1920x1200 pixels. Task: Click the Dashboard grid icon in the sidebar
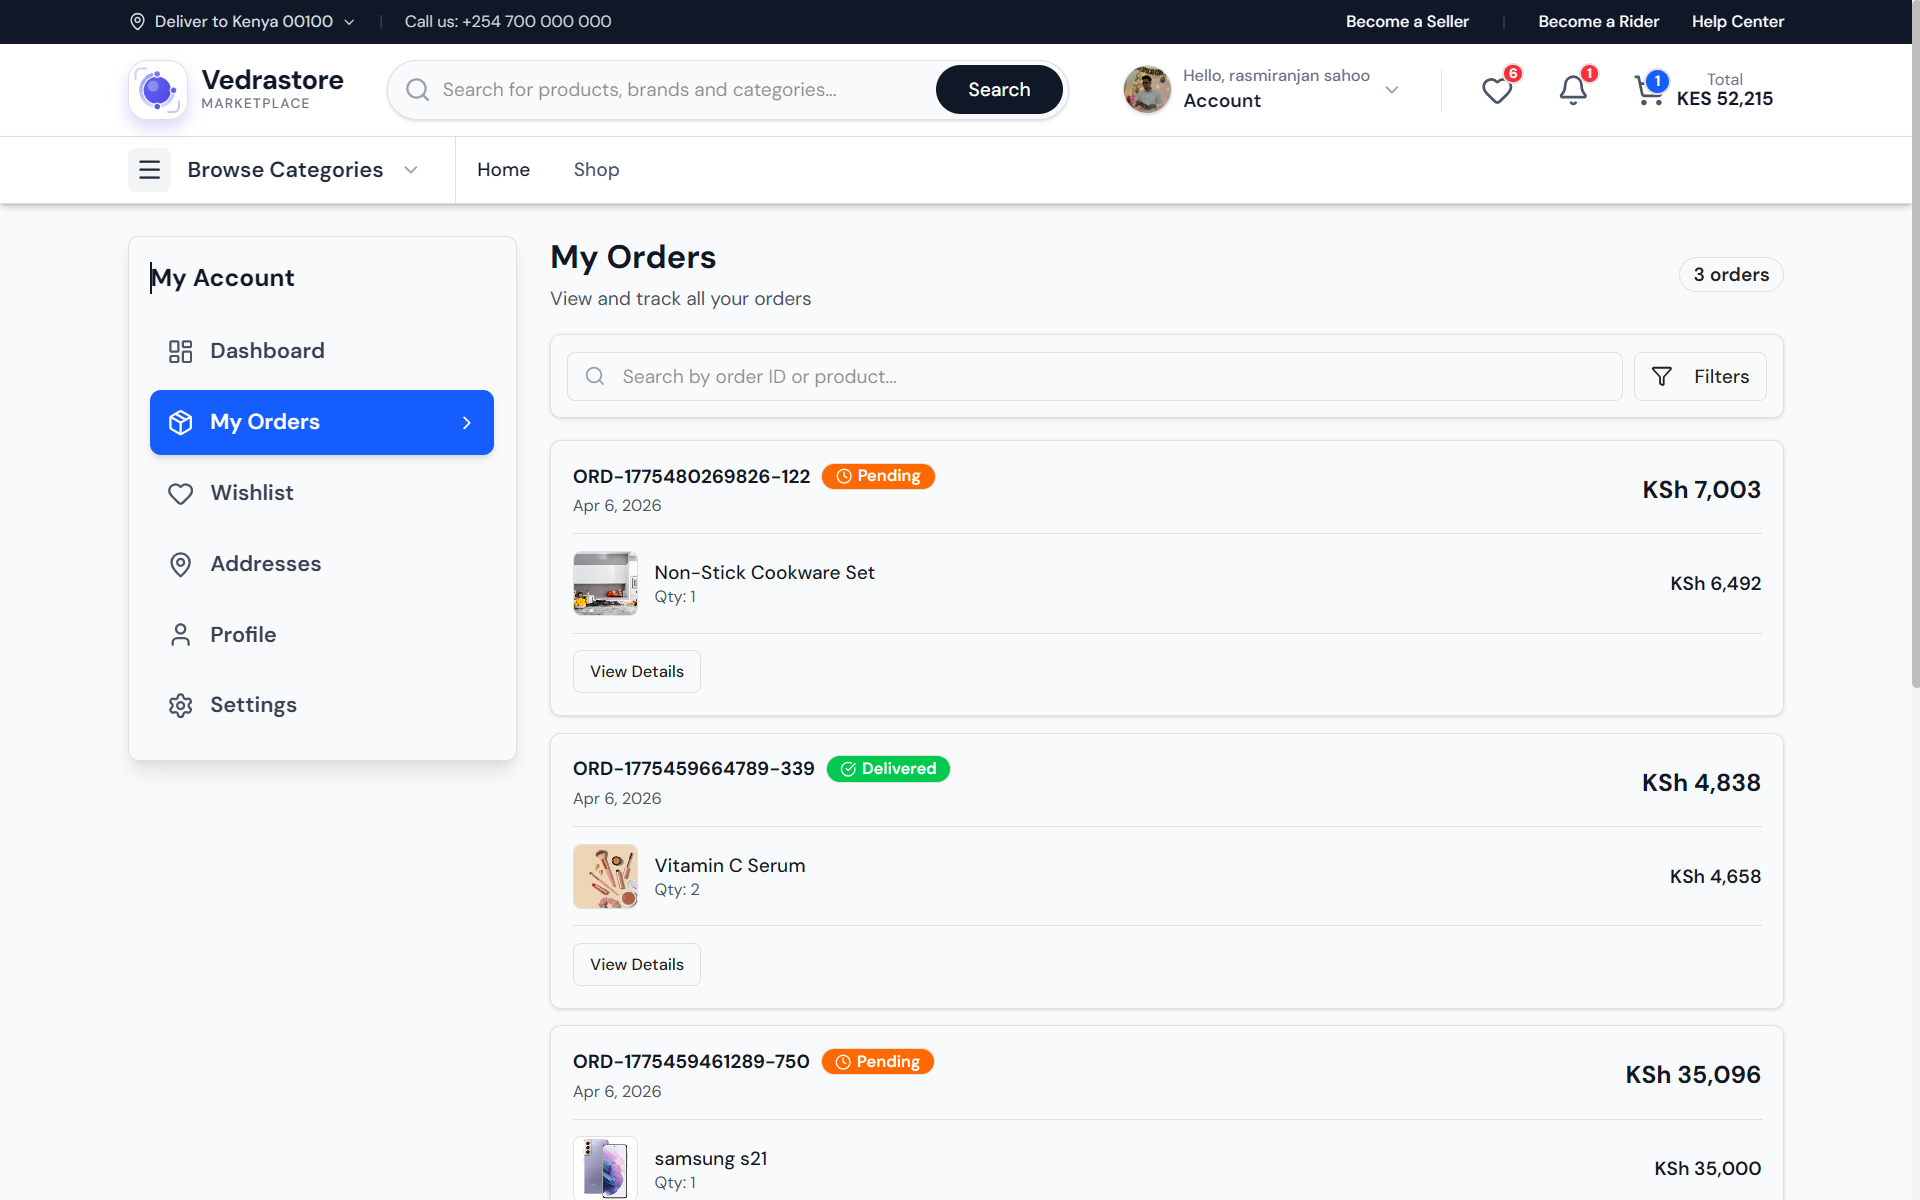click(180, 351)
